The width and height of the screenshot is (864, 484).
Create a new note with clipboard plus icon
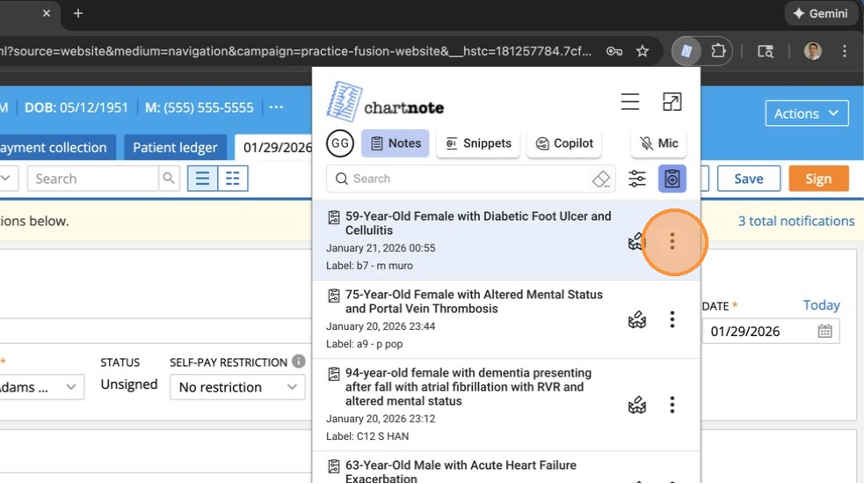point(672,179)
